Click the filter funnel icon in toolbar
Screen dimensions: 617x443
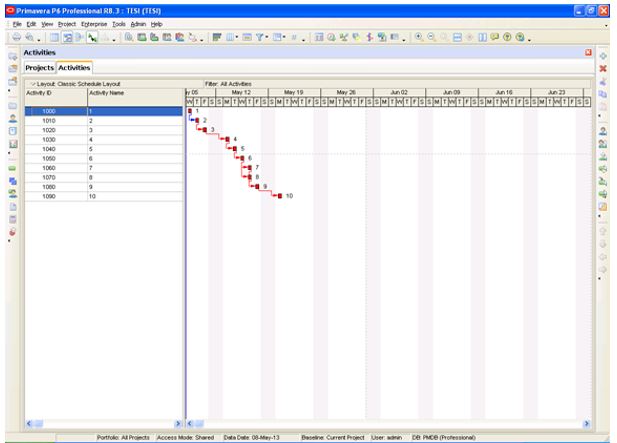click(x=258, y=37)
